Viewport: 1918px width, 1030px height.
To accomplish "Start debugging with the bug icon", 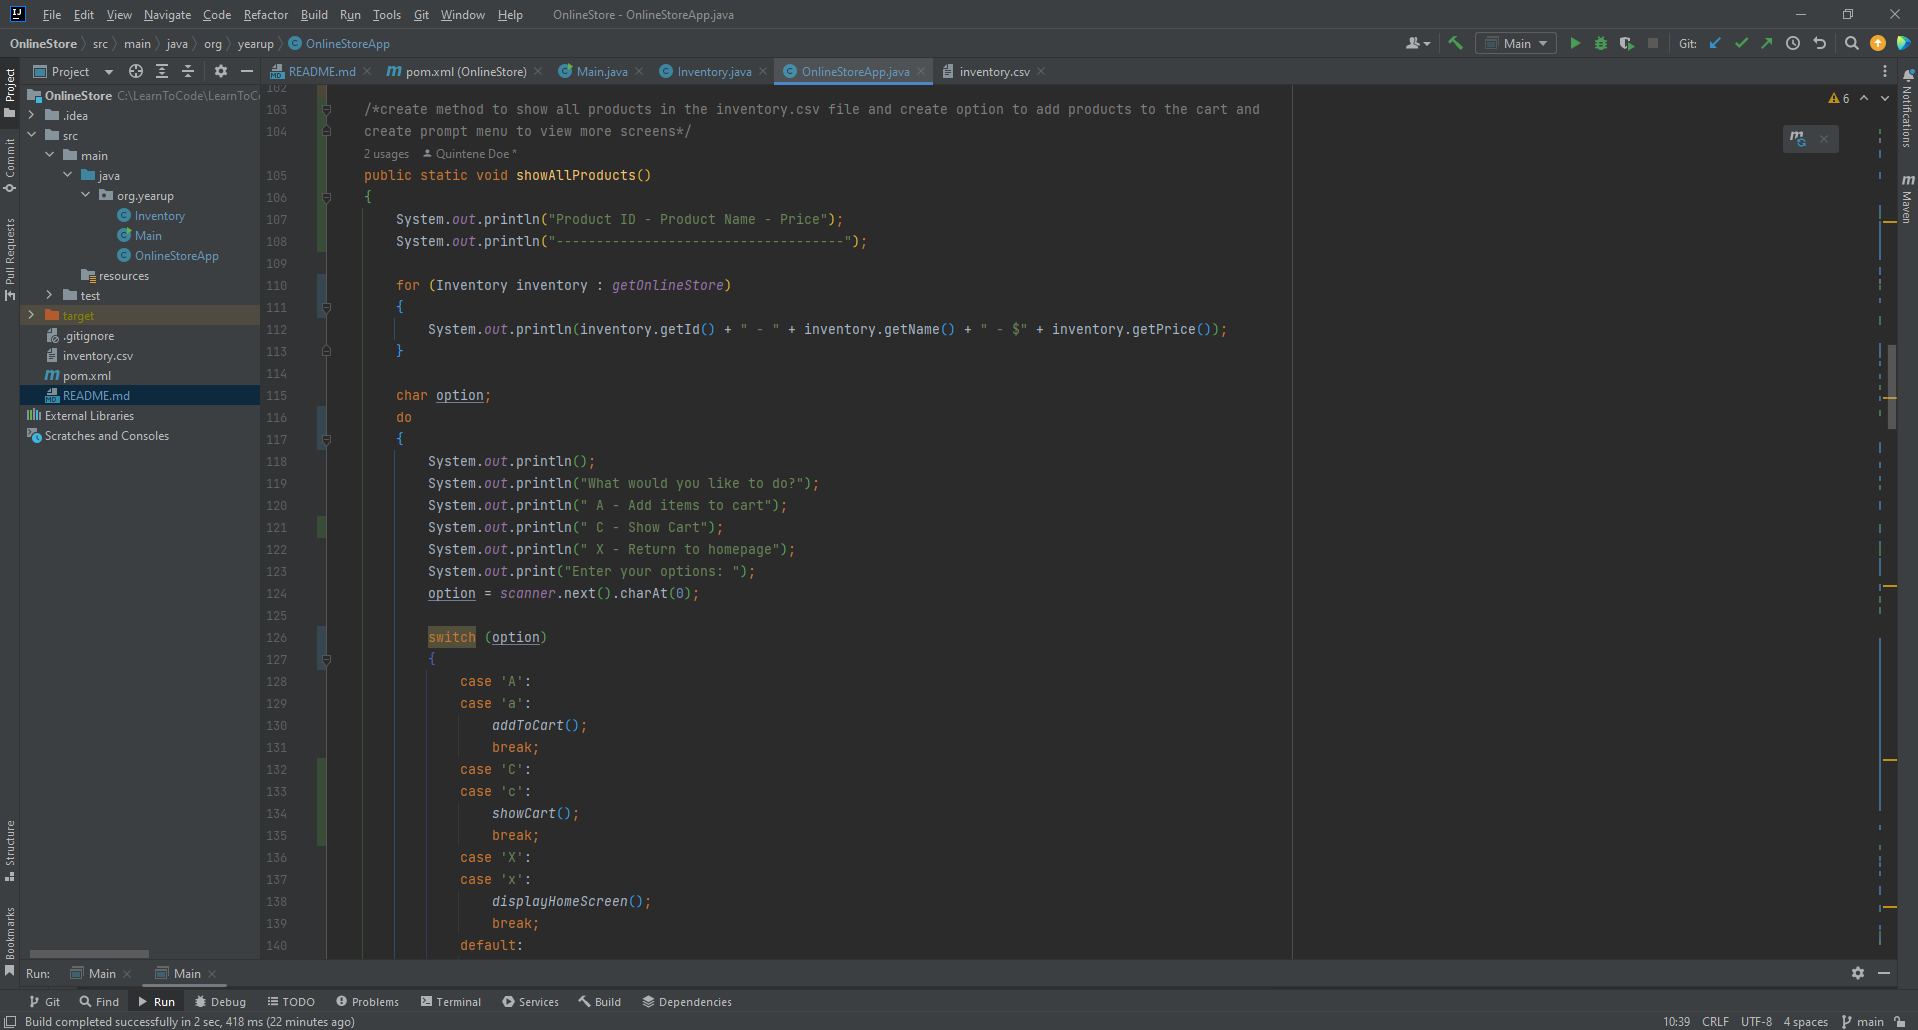I will [1600, 43].
